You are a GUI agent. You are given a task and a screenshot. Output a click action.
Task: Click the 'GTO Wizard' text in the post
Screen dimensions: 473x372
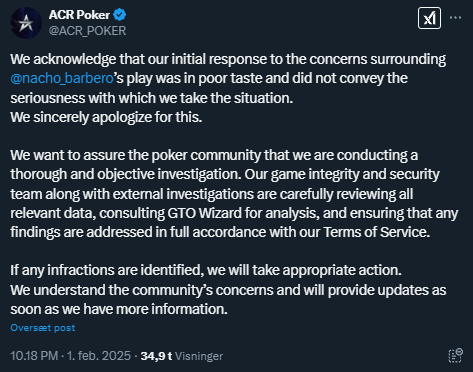tap(204, 213)
